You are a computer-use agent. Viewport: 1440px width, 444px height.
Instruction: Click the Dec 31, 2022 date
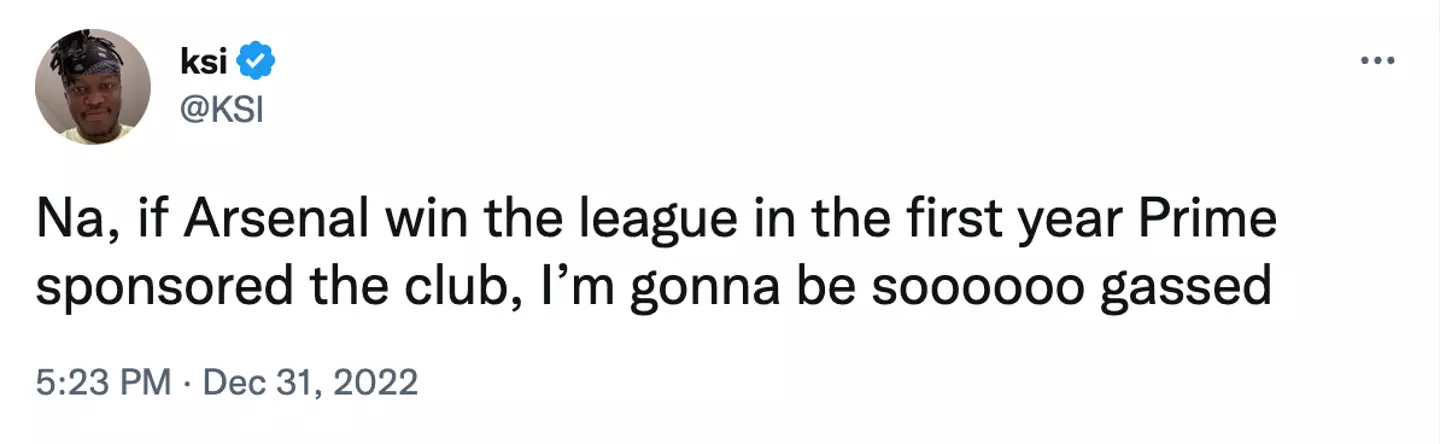[310, 383]
